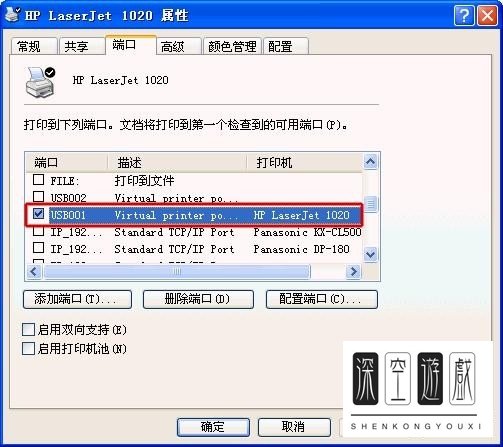Image resolution: width=503 pixels, height=447 pixels.
Task: Click the HP LaserJet 1020 printer icon
Action: coord(40,82)
